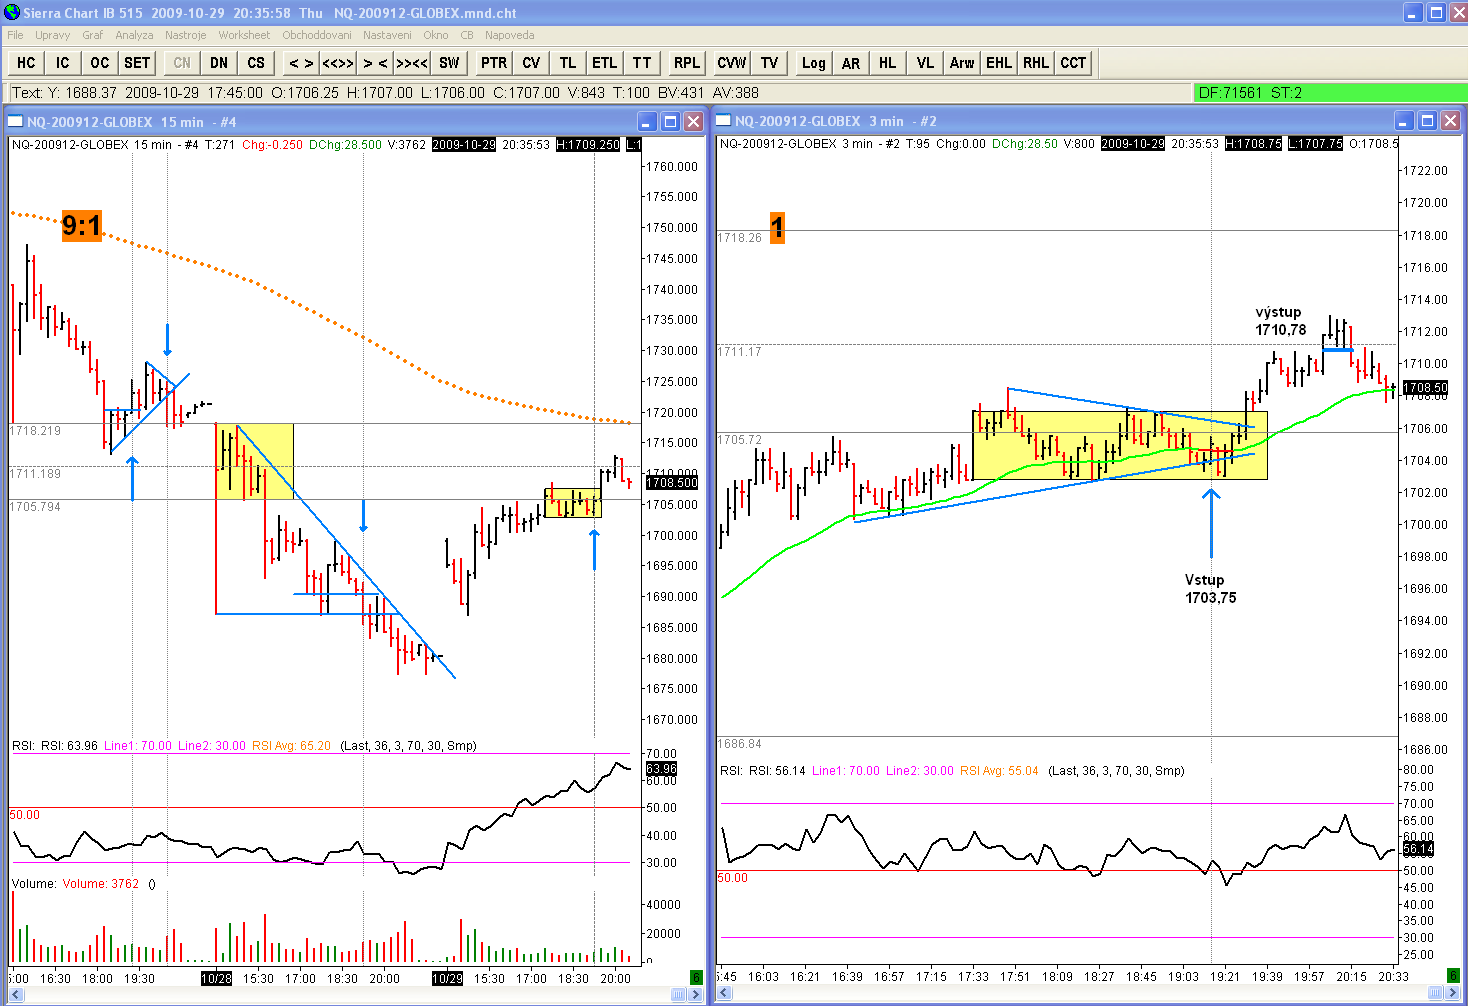The height and width of the screenshot is (1006, 1468).
Task: Open the Nastroje menu
Action: (186, 35)
